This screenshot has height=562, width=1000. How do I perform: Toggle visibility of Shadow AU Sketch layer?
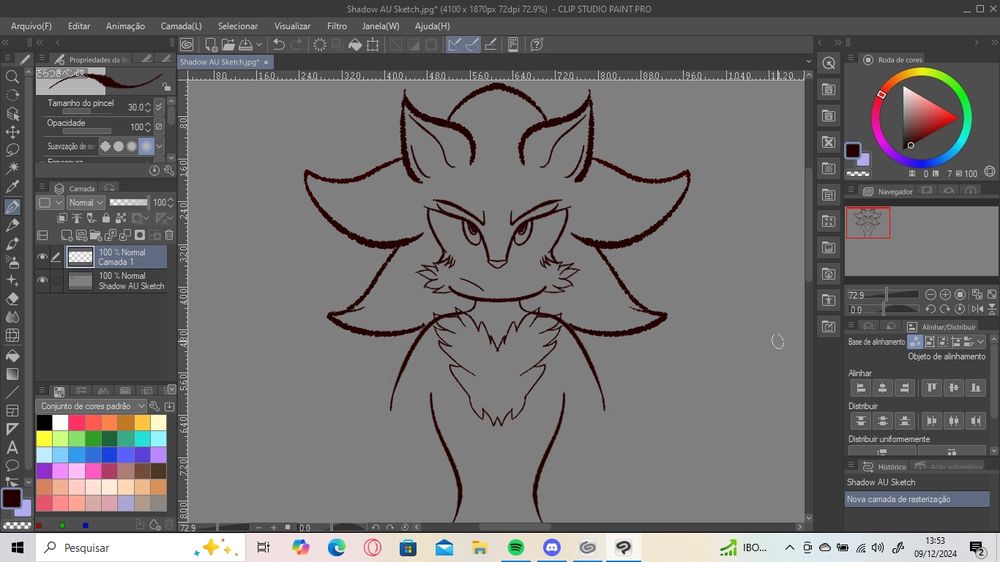(42, 281)
